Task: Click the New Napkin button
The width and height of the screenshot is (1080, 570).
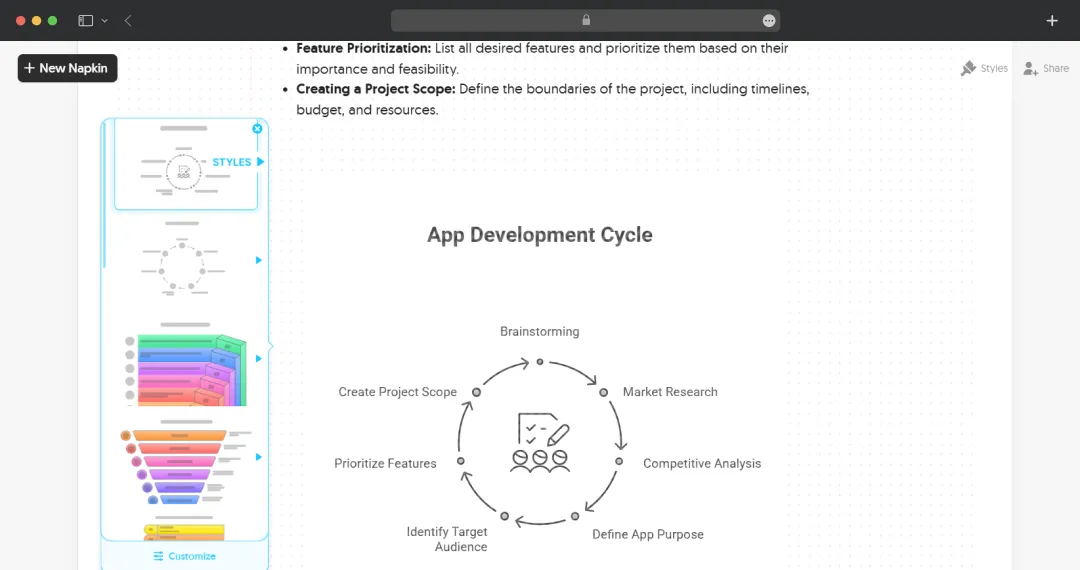Action: [x=68, y=68]
